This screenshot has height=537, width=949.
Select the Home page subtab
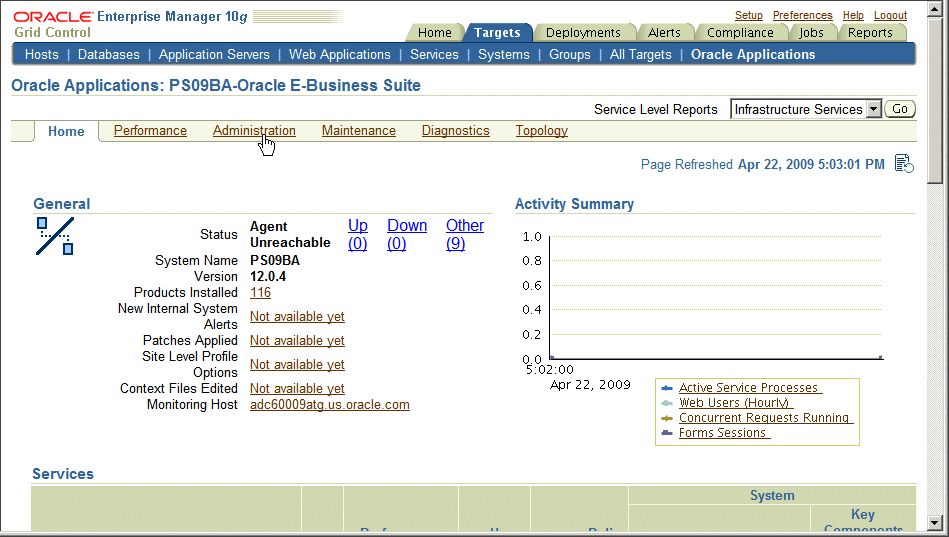tap(66, 131)
